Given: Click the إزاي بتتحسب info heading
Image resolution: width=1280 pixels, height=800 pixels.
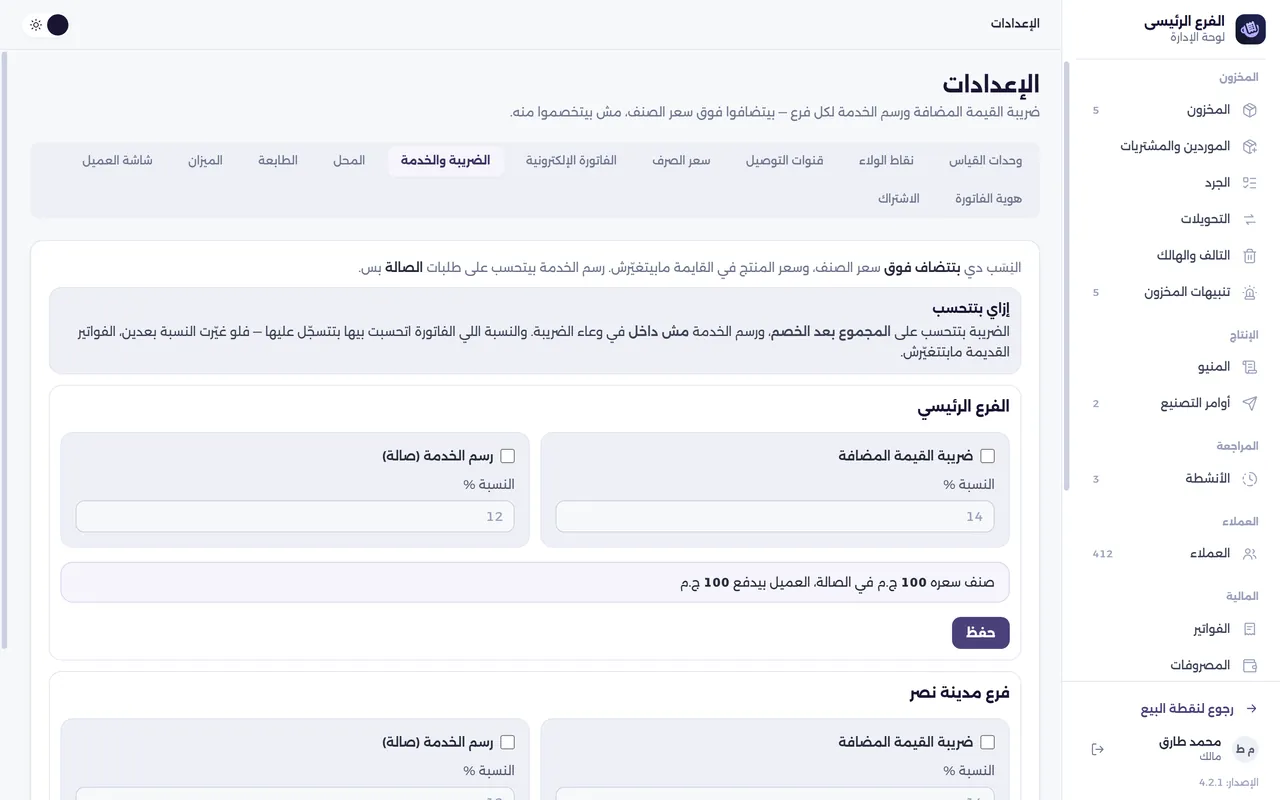Looking at the screenshot, I should coord(971,309).
